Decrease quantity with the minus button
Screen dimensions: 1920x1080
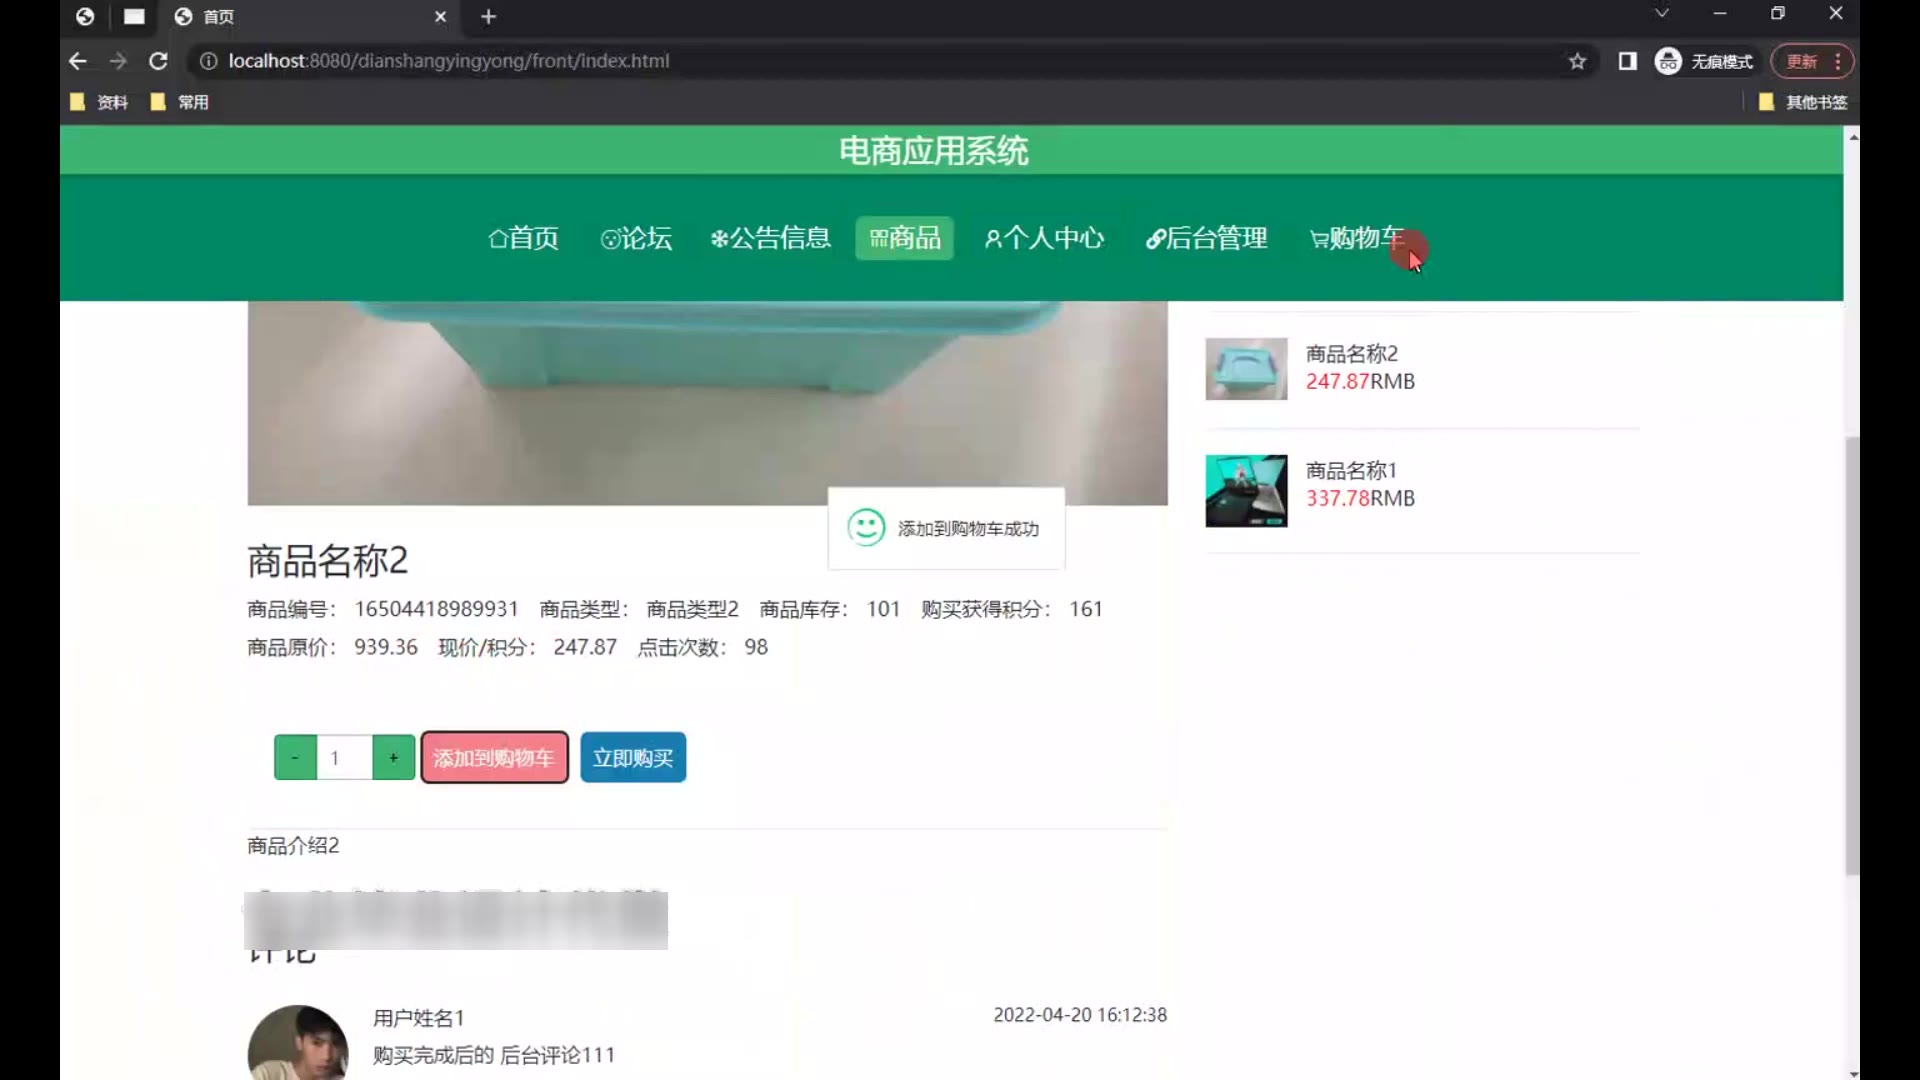tap(295, 758)
